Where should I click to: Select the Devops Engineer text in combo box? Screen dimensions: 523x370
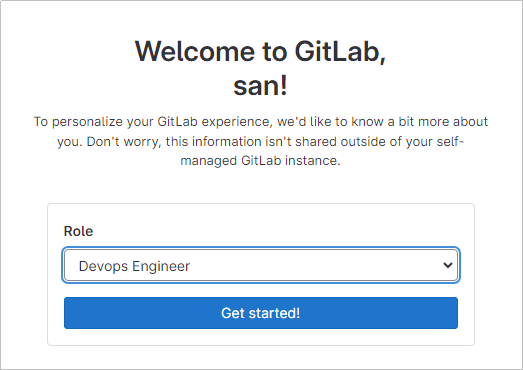click(x=134, y=266)
